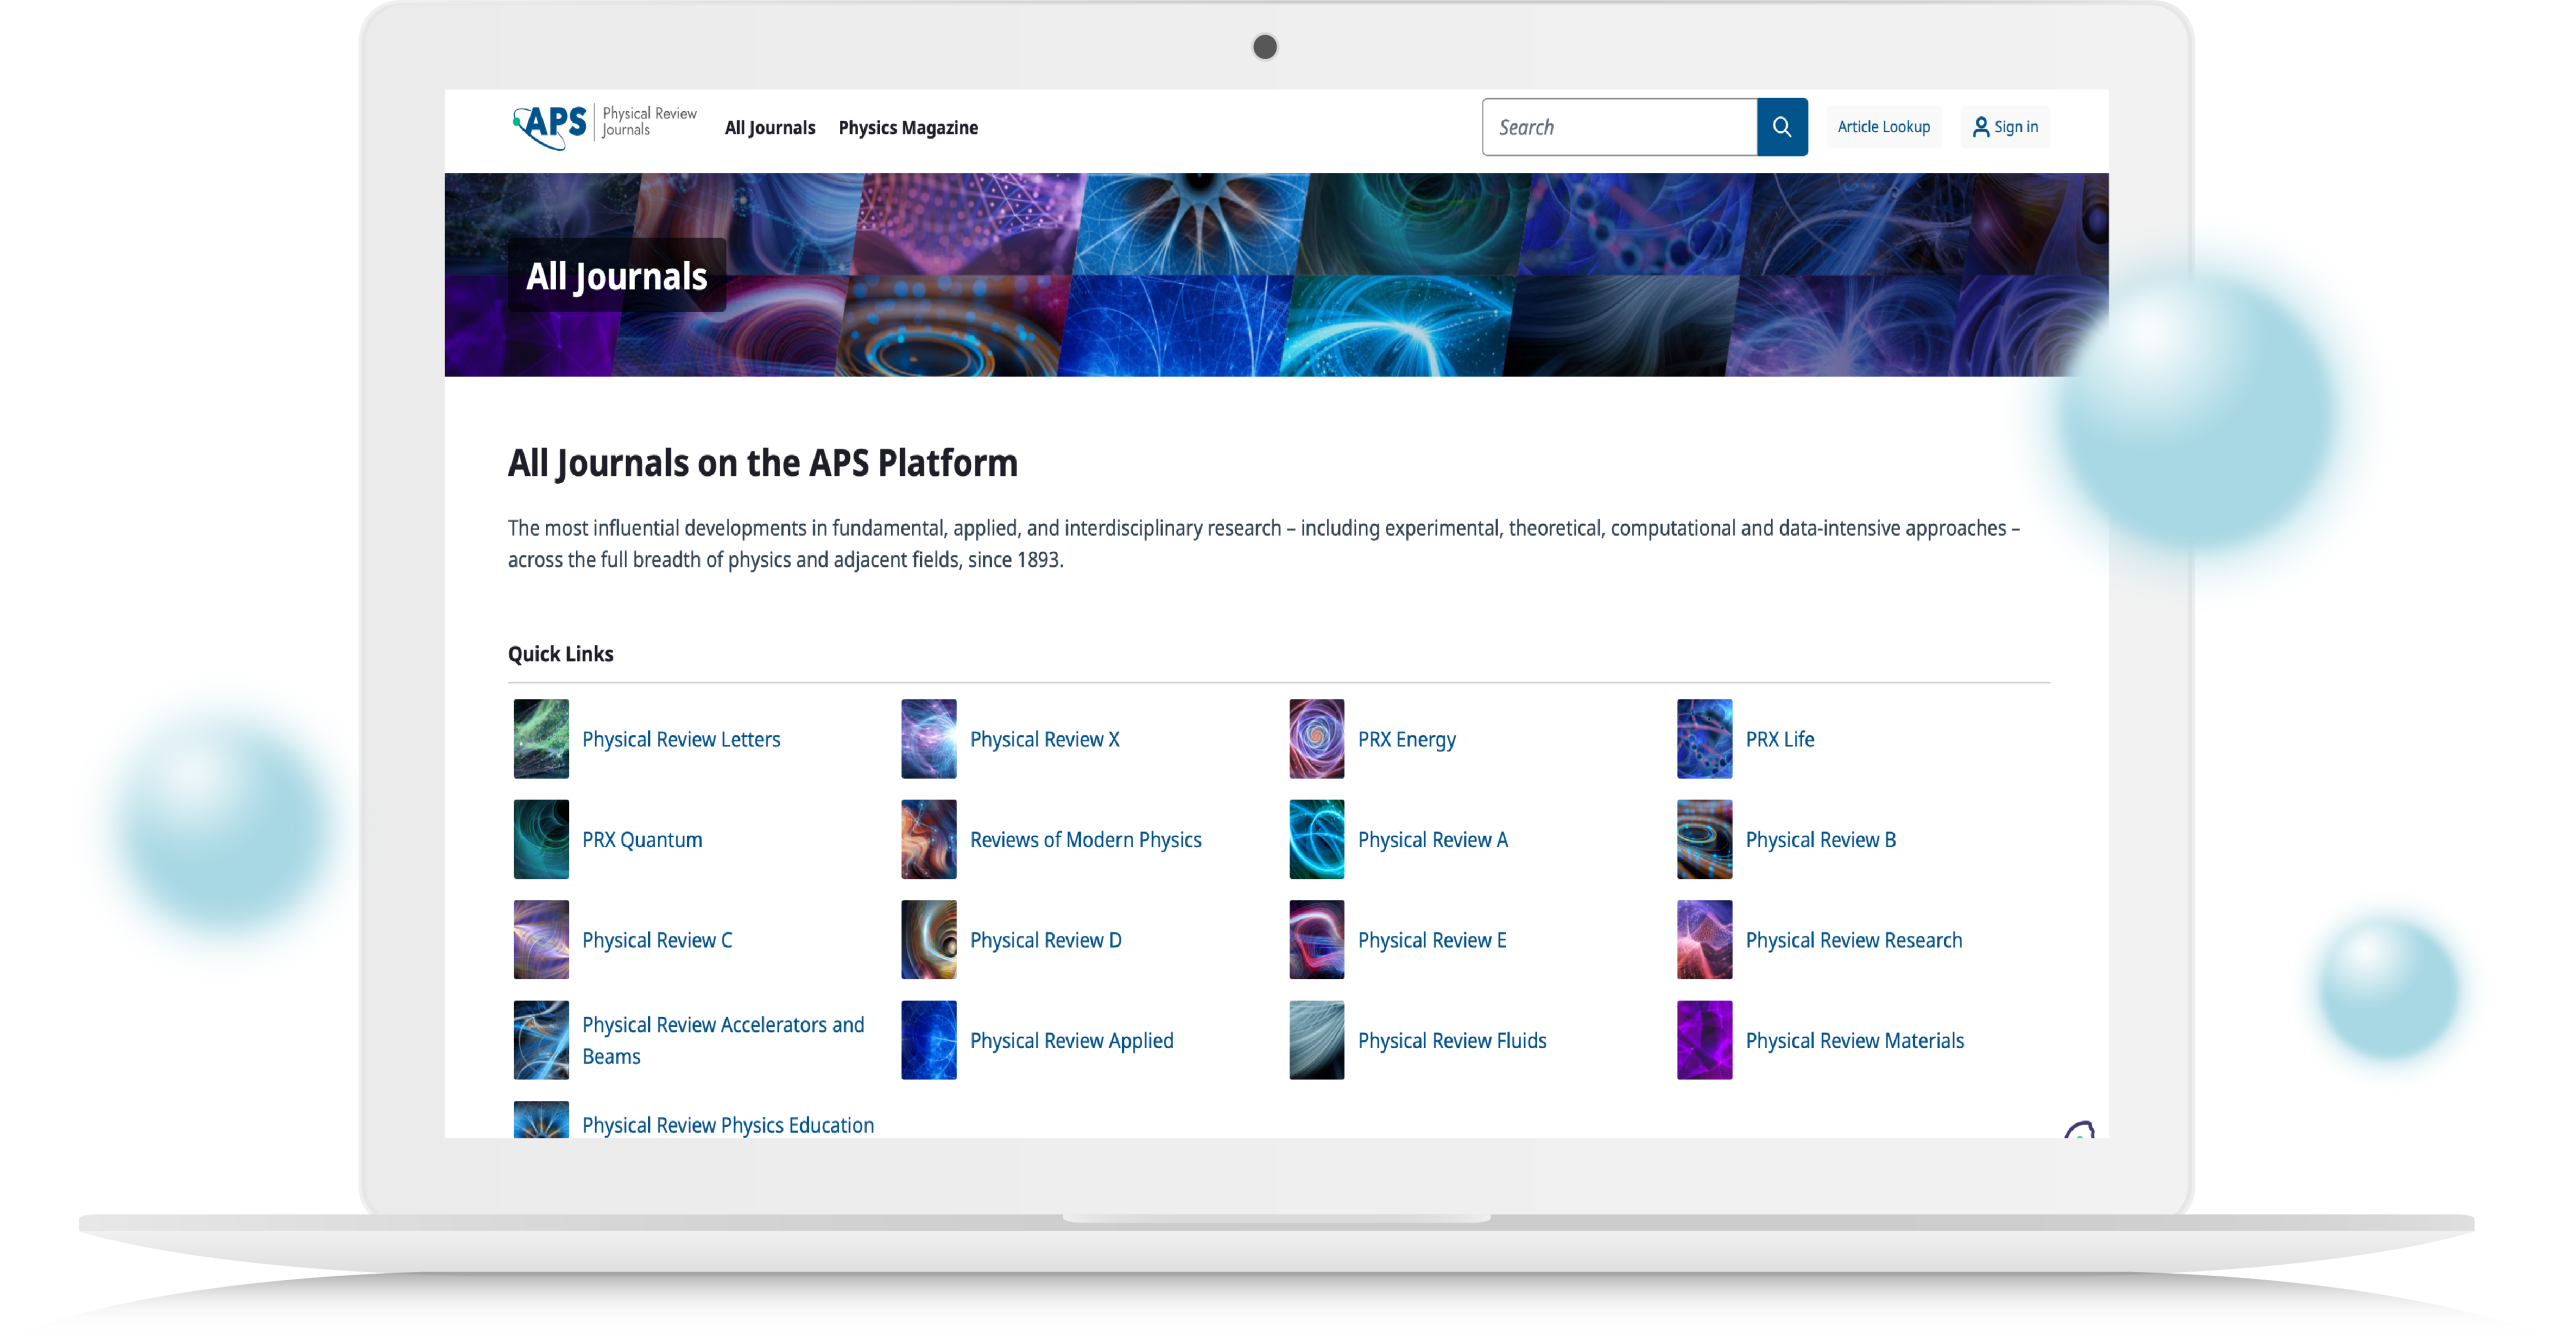Open PRX Life journal link

pos(1779,739)
